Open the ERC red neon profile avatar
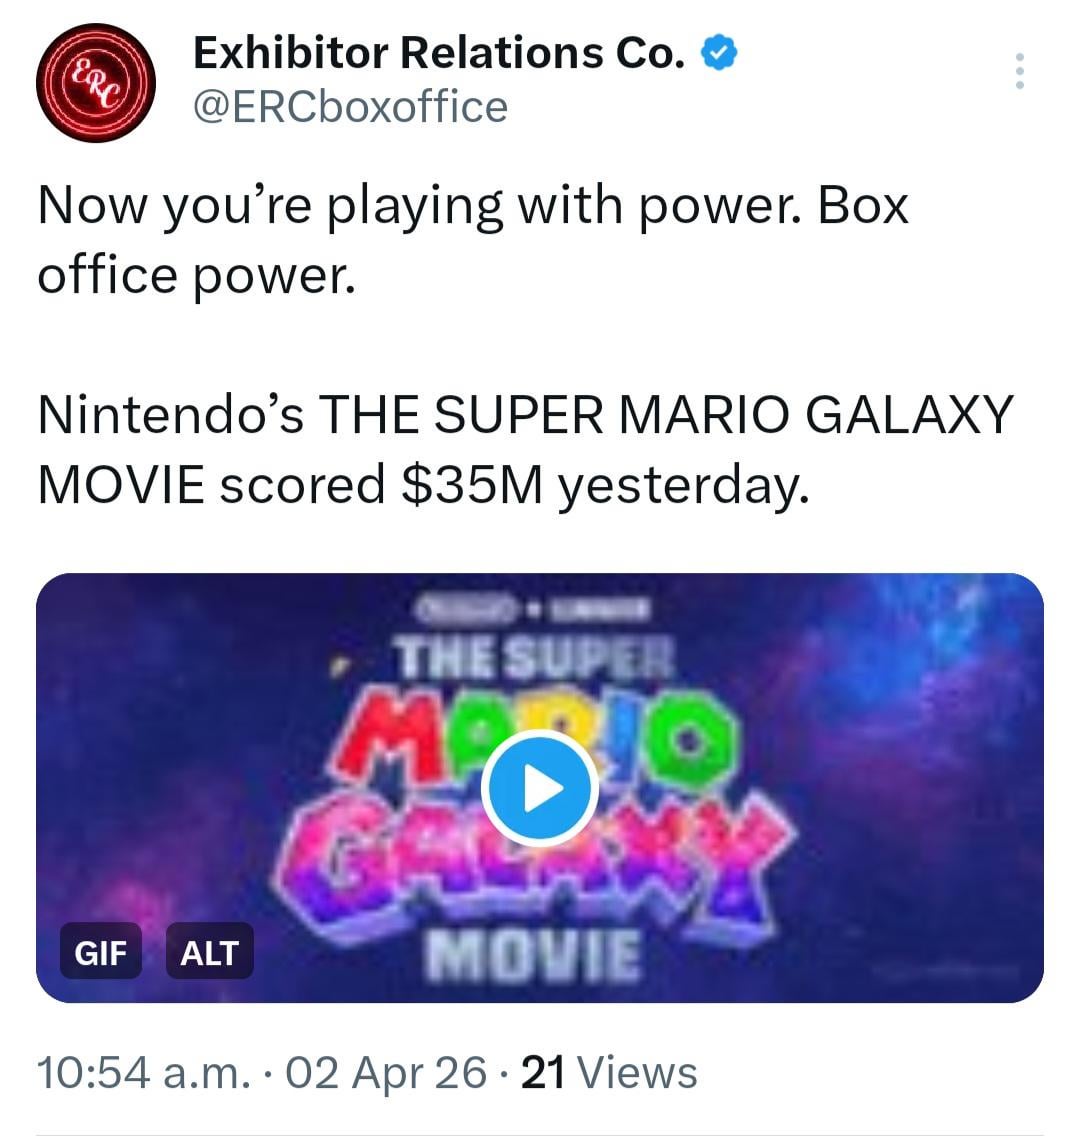 tap(96, 83)
